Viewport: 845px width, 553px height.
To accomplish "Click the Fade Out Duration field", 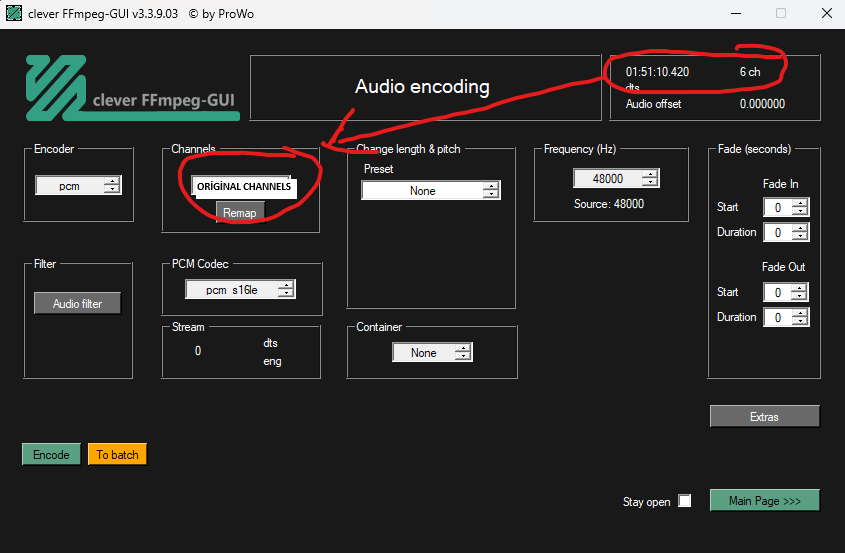I will tap(778, 317).
